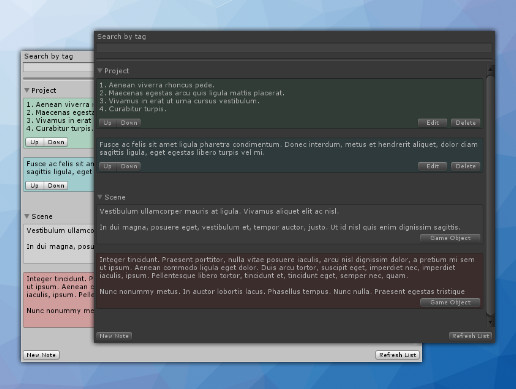Create a New Note in the light window
The height and width of the screenshot is (389, 516).
coord(41,355)
